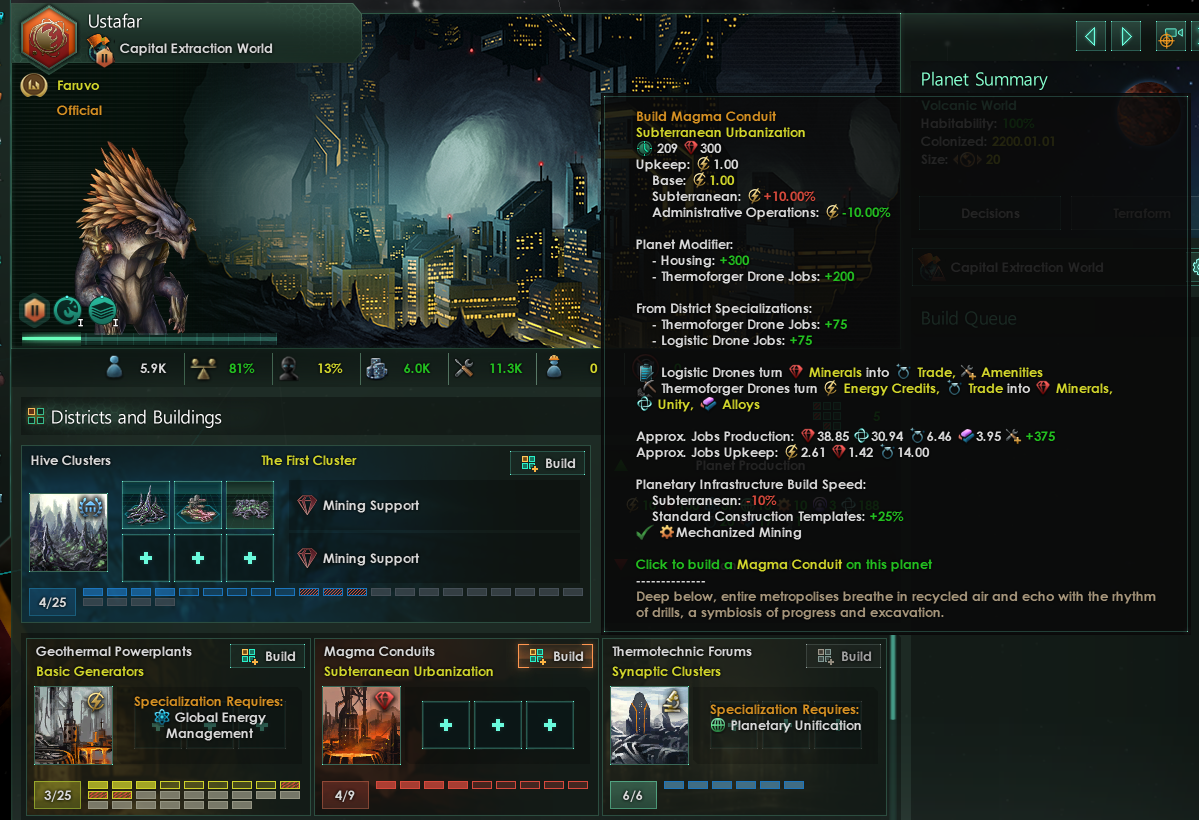The image size is (1199, 820).
Task: Click the governor creature portrait
Action: coord(134,237)
